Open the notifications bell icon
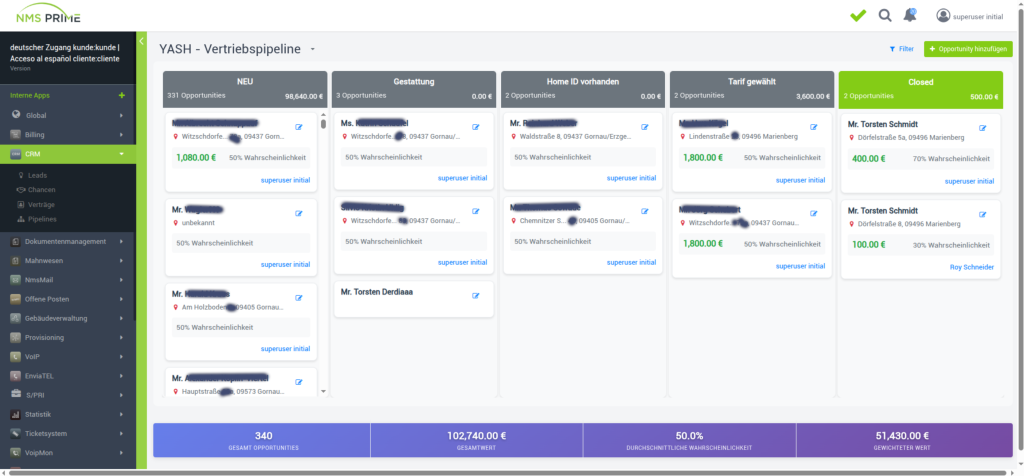Image resolution: width=1024 pixels, height=476 pixels. [910, 15]
